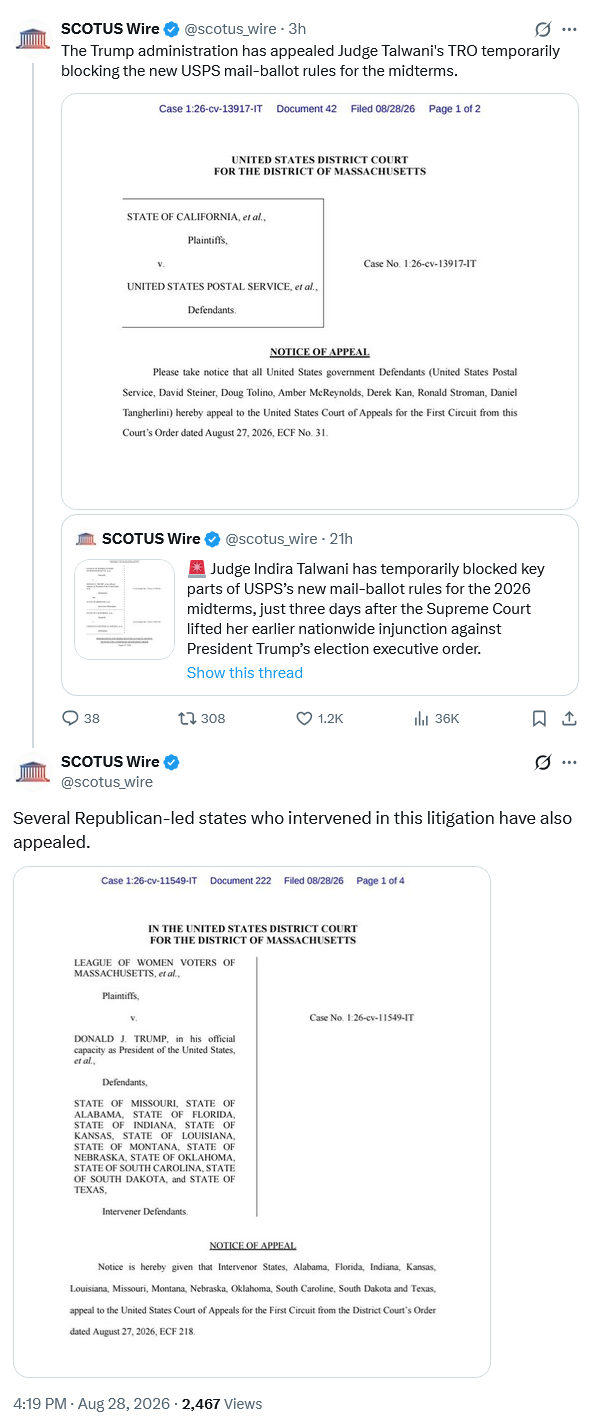Viewport: 590px width, 1424px height.
Task: Click Grok icon on the second tweet
Action: click(542, 762)
